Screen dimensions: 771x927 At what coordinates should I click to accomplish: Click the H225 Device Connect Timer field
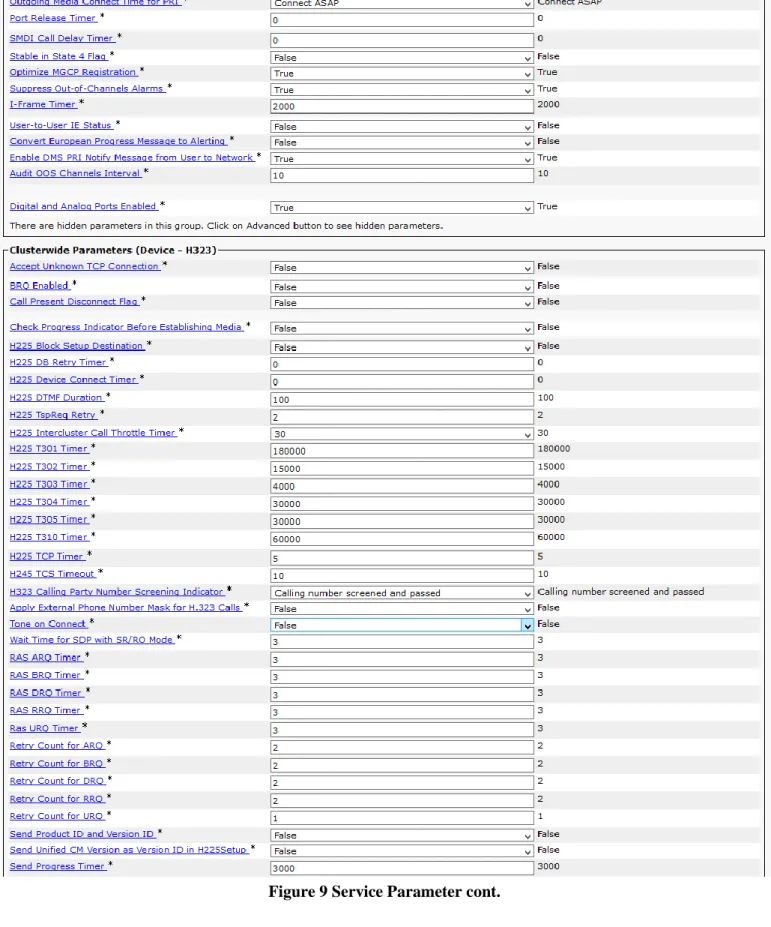coord(402,382)
